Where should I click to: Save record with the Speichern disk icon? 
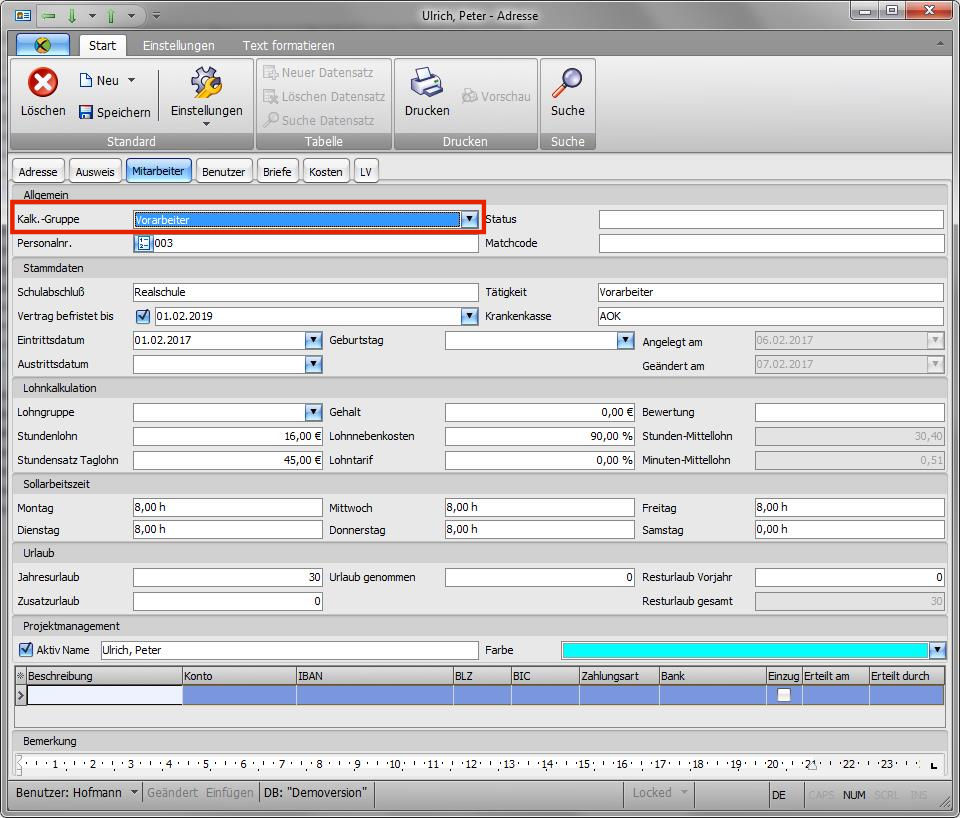[x=86, y=112]
